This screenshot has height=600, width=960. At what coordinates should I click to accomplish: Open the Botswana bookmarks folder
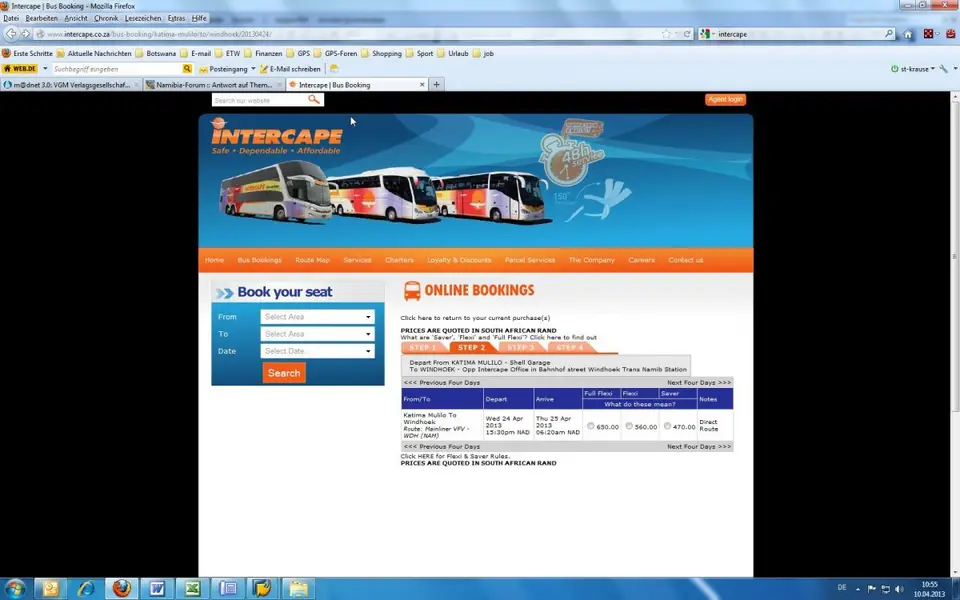(155, 53)
